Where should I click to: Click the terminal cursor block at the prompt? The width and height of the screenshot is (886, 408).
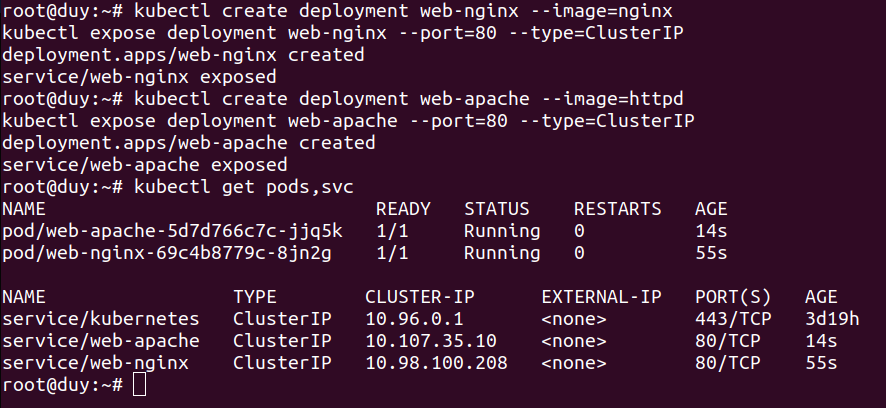(140, 385)
